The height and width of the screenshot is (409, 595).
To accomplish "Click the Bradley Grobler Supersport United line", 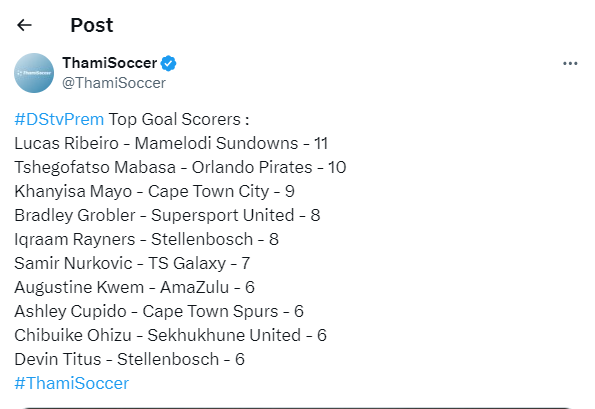I will pyautogui.click(x=167, y=215).
